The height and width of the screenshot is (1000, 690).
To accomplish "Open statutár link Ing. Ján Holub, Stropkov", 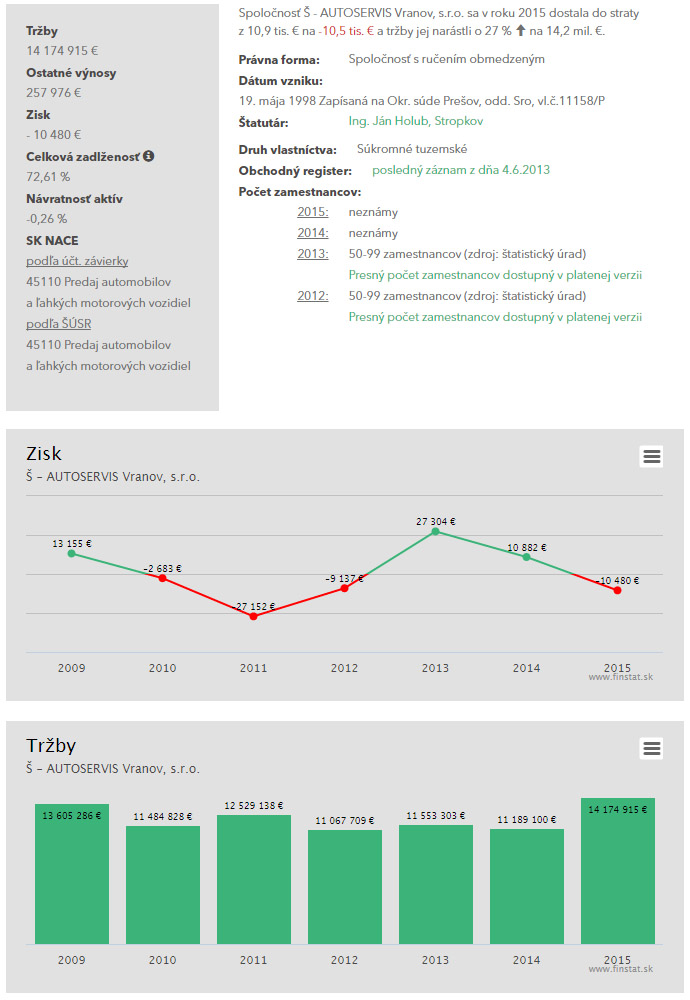I will click(x=416, y=121).
